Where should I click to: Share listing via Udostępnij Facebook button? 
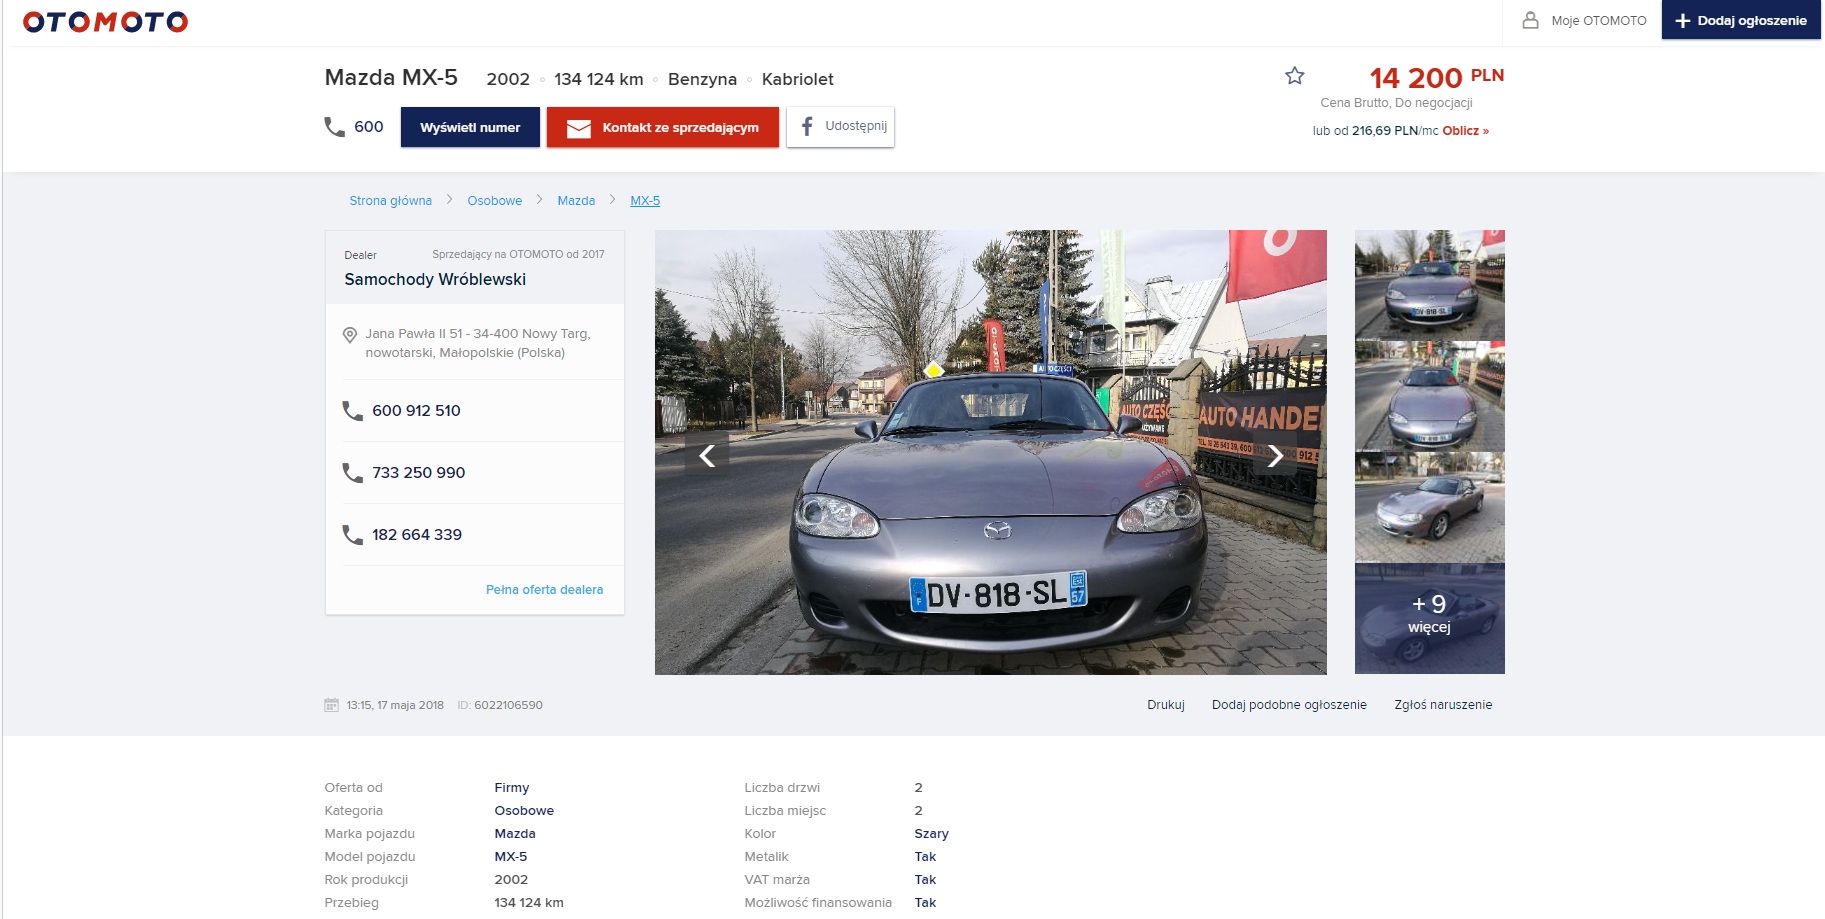click(840, 127)
